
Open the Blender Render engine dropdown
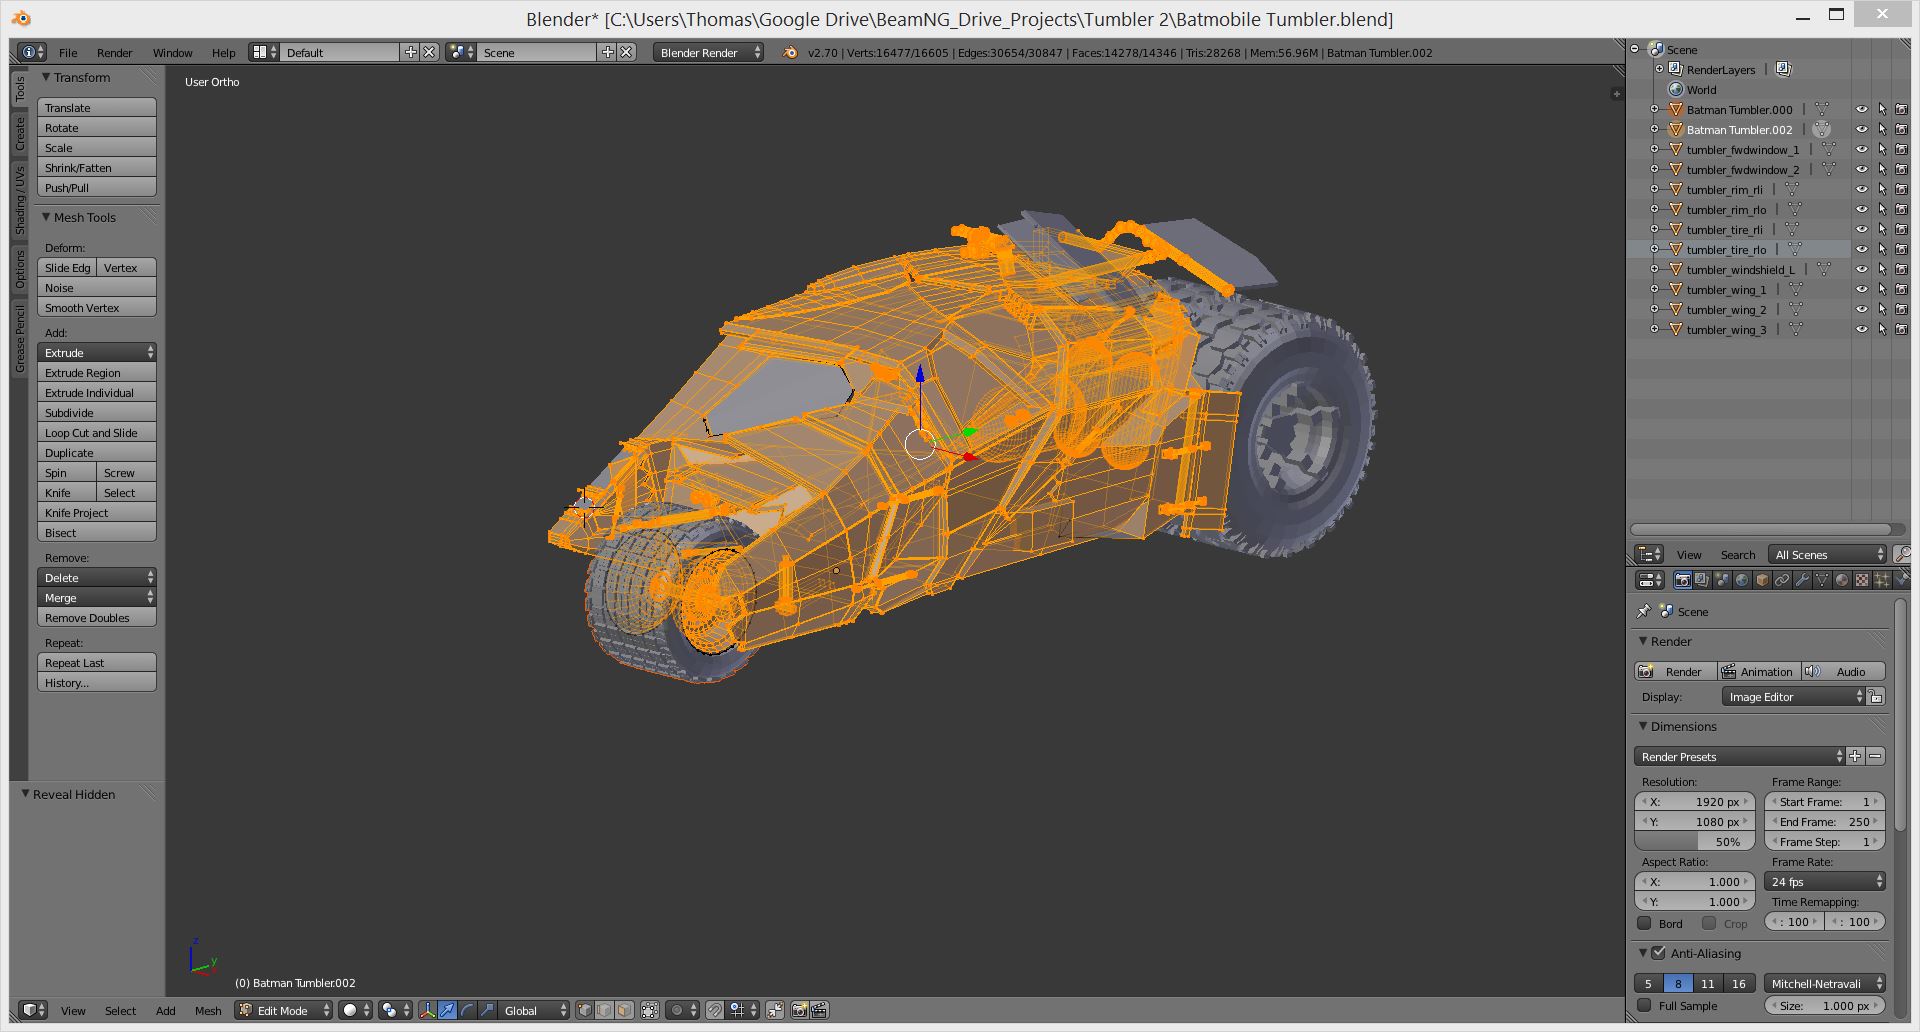tap(708, 52)
